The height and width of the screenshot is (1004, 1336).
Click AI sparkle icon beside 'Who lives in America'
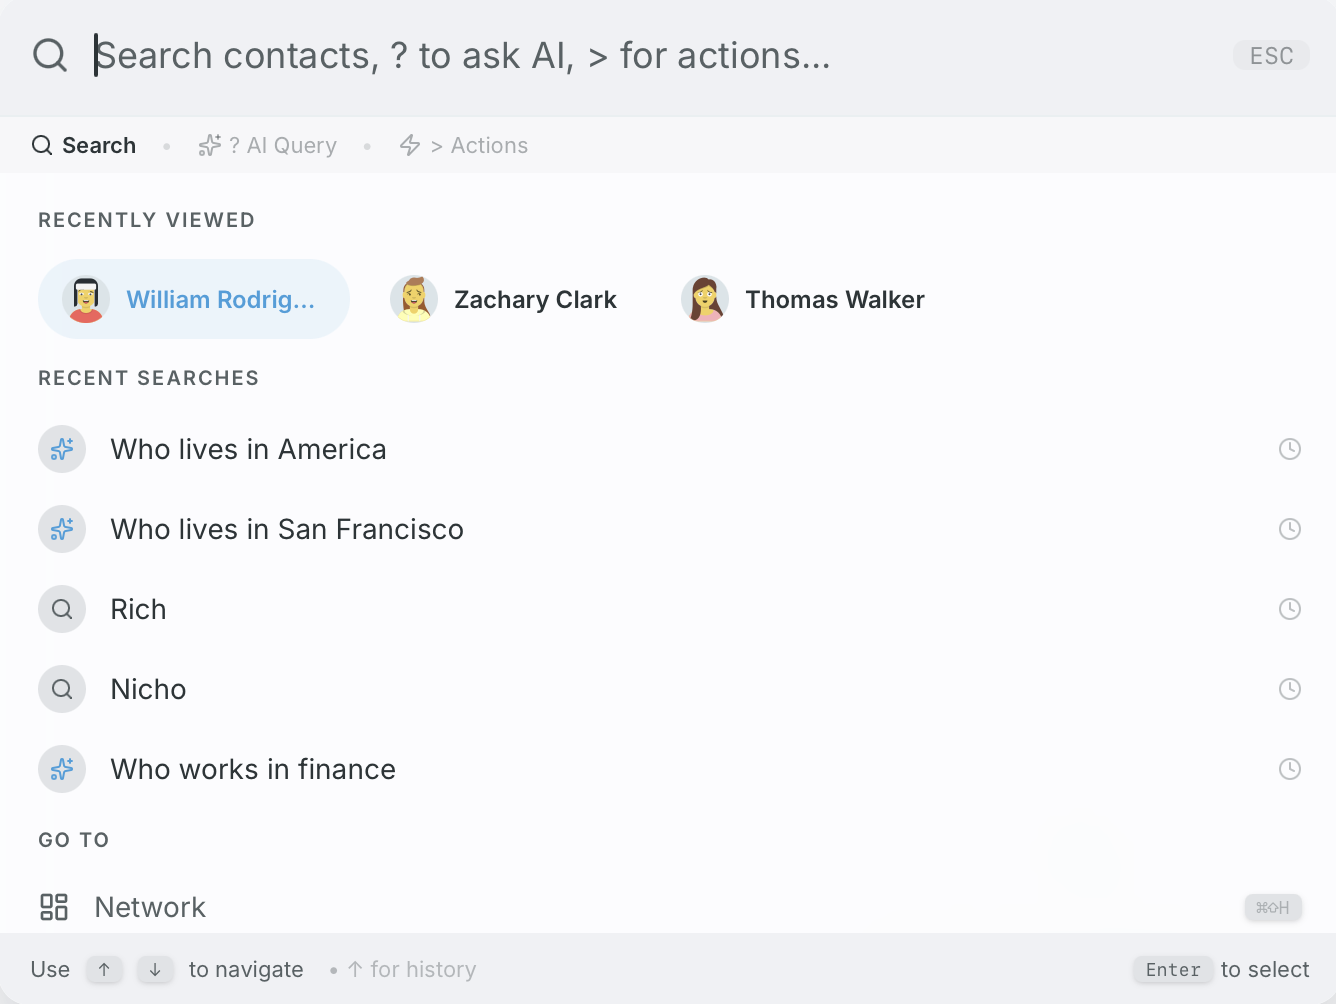pos(62,449)
